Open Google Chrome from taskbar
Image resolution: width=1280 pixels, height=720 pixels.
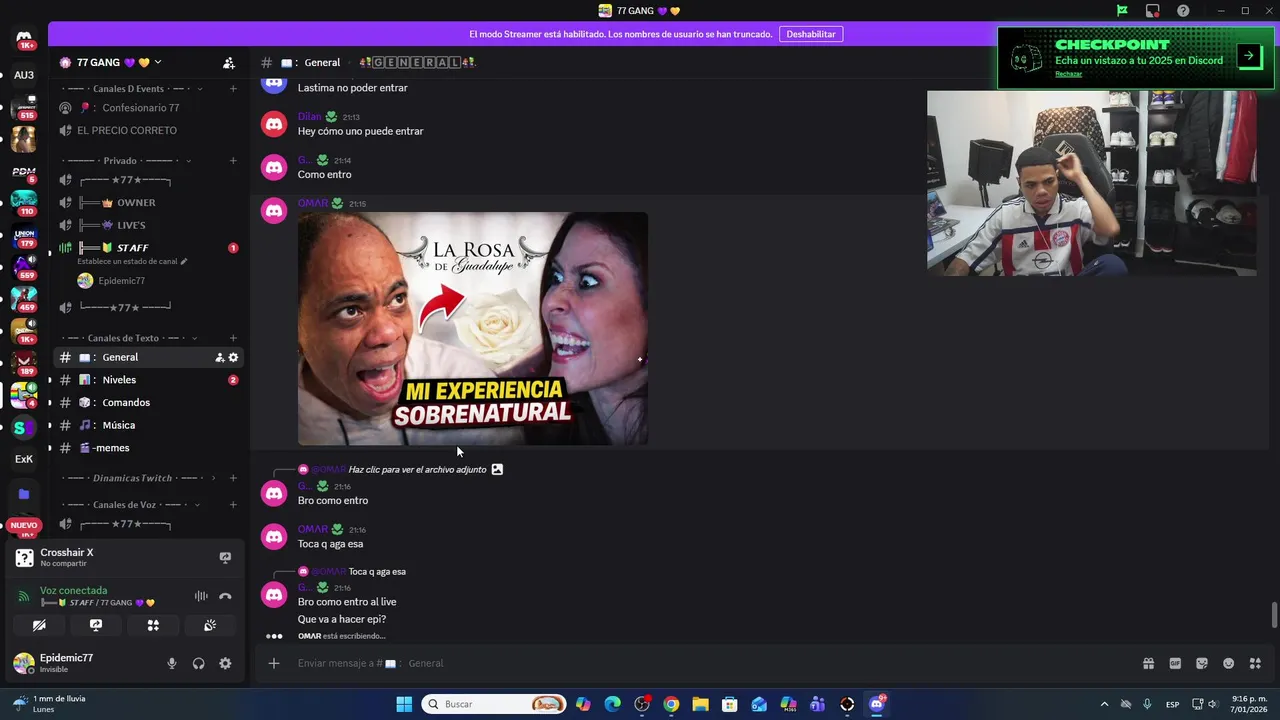pyautogui.click(x=671, y=704)
